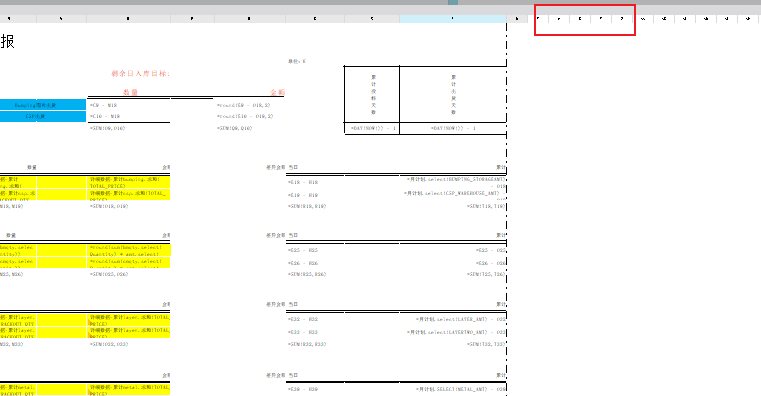Click the formula cell =round(E10 - O19,2)
This screenshot has height=396, width=761.
pyautogui.click(x=250, y=116)
